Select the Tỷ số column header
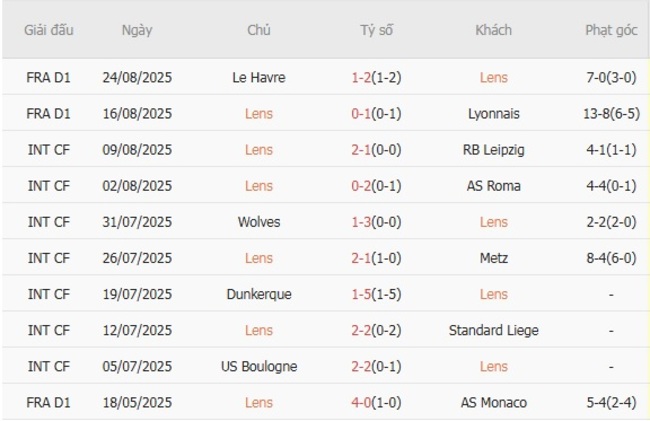The image size is (650, 421). [x=376, y=30]
